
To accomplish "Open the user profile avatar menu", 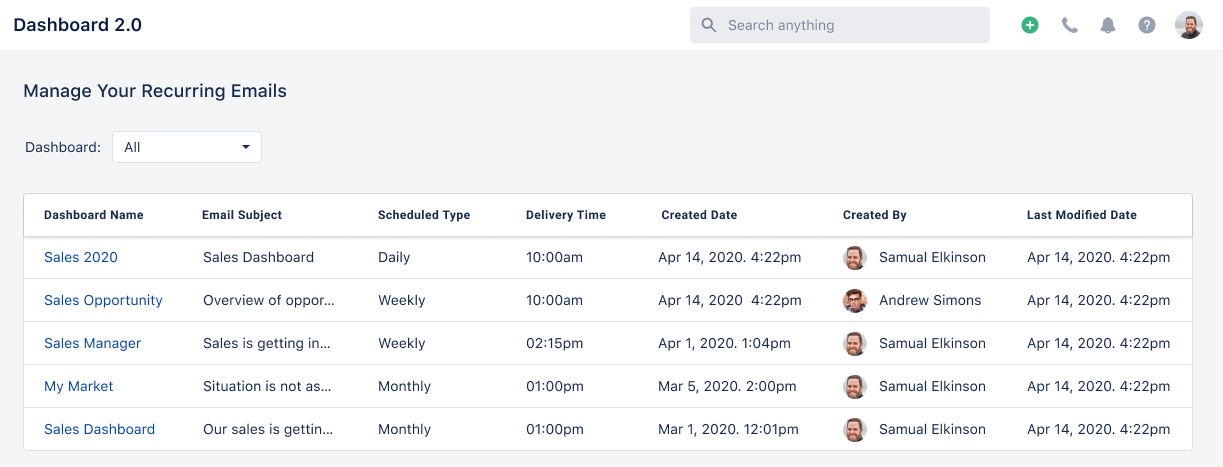I will [x=1189, y=25].
